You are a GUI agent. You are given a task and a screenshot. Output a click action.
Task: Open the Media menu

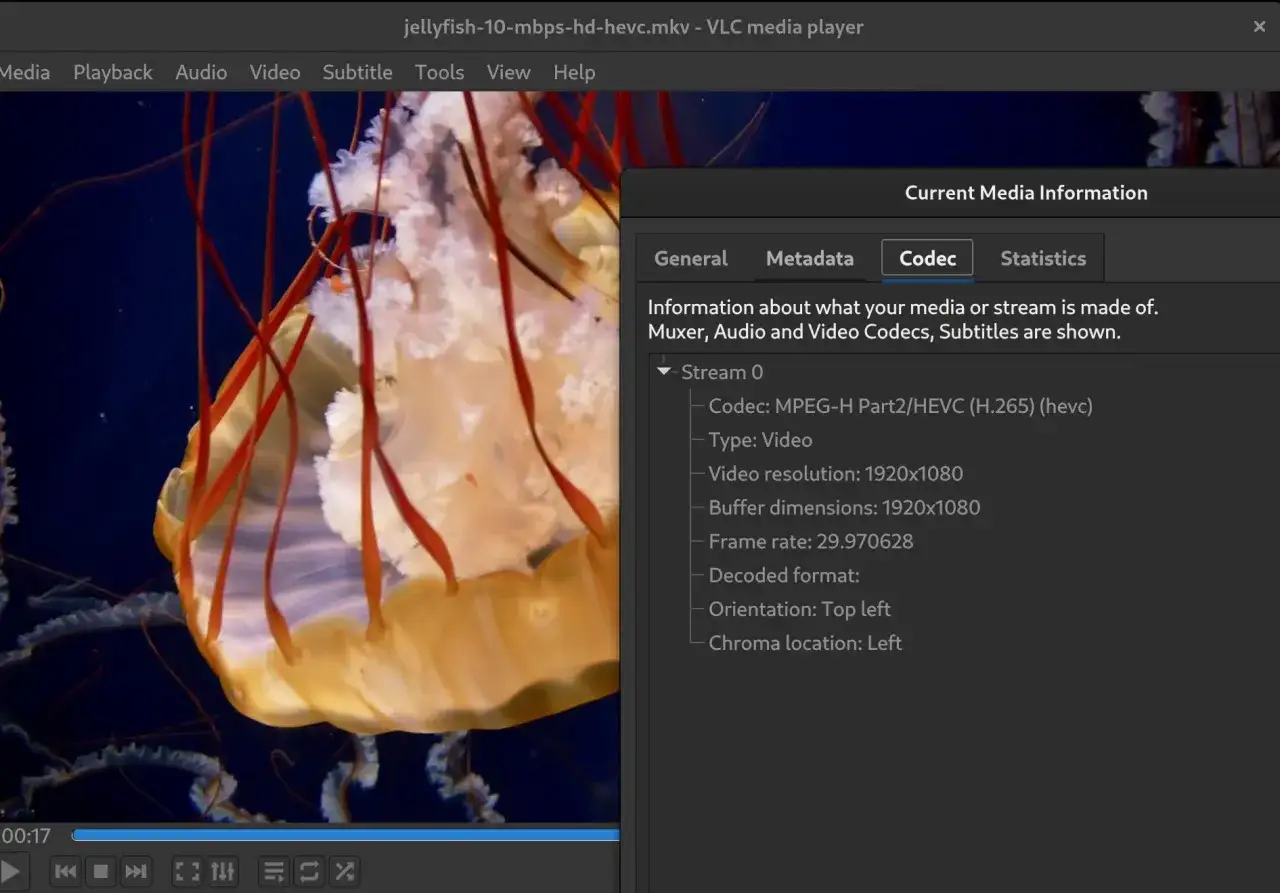pyautogui.click(x=24, y=72)
